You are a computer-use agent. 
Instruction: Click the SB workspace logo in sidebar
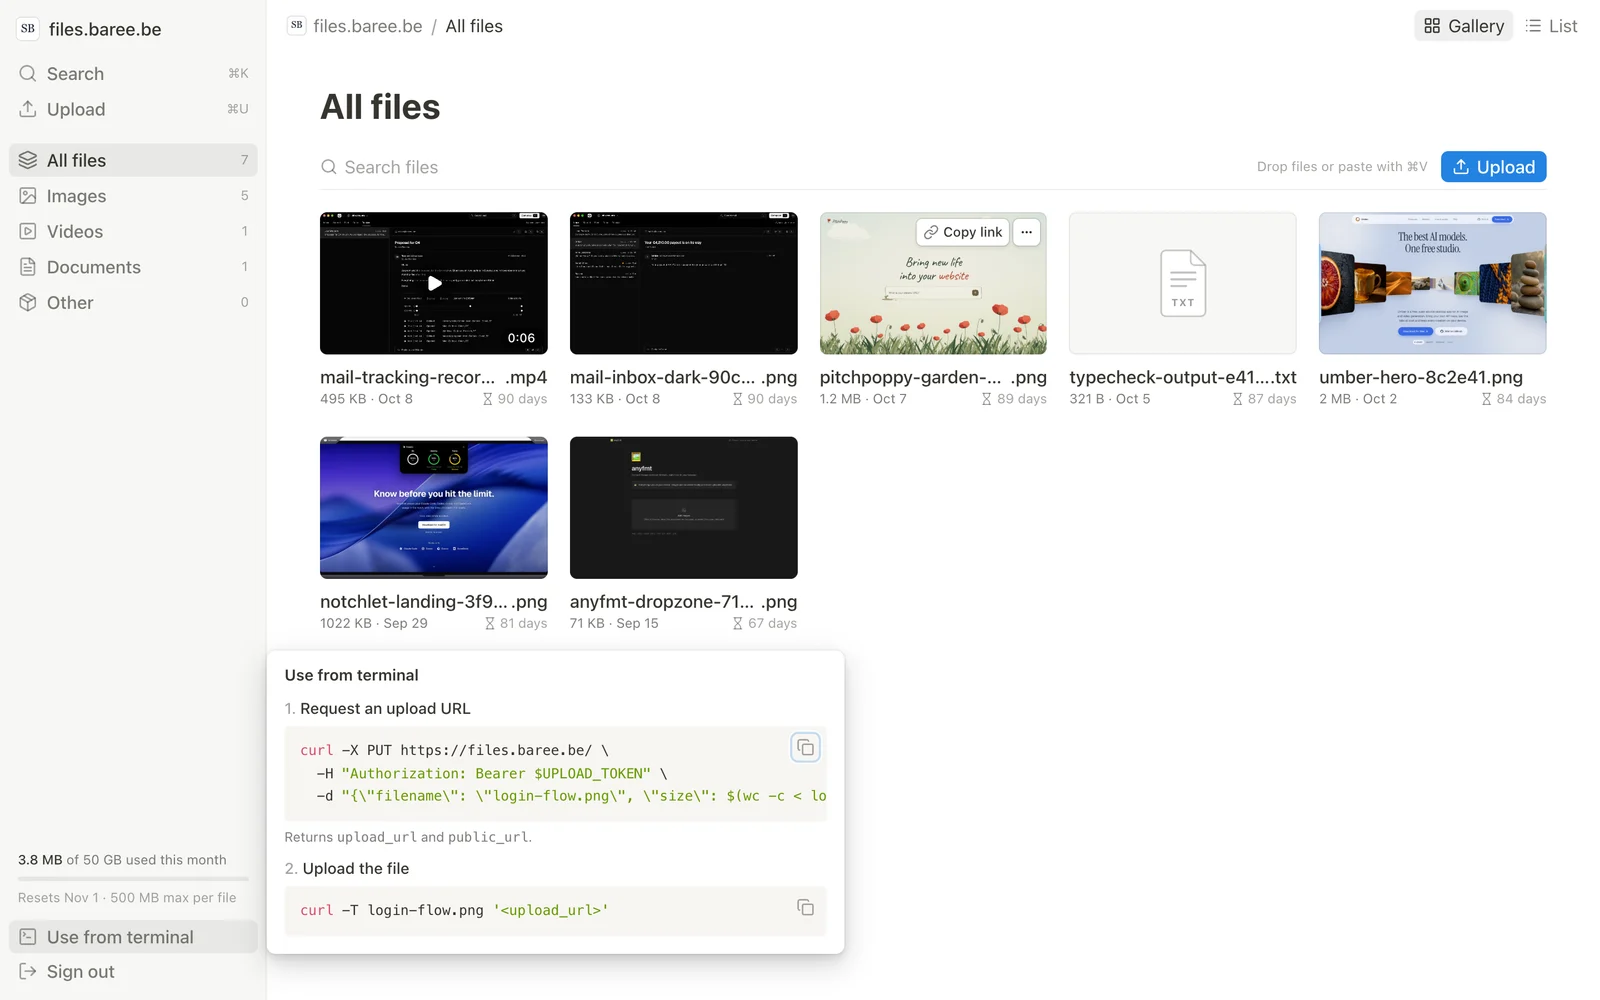pyautogui.click(x=28, y=29)
